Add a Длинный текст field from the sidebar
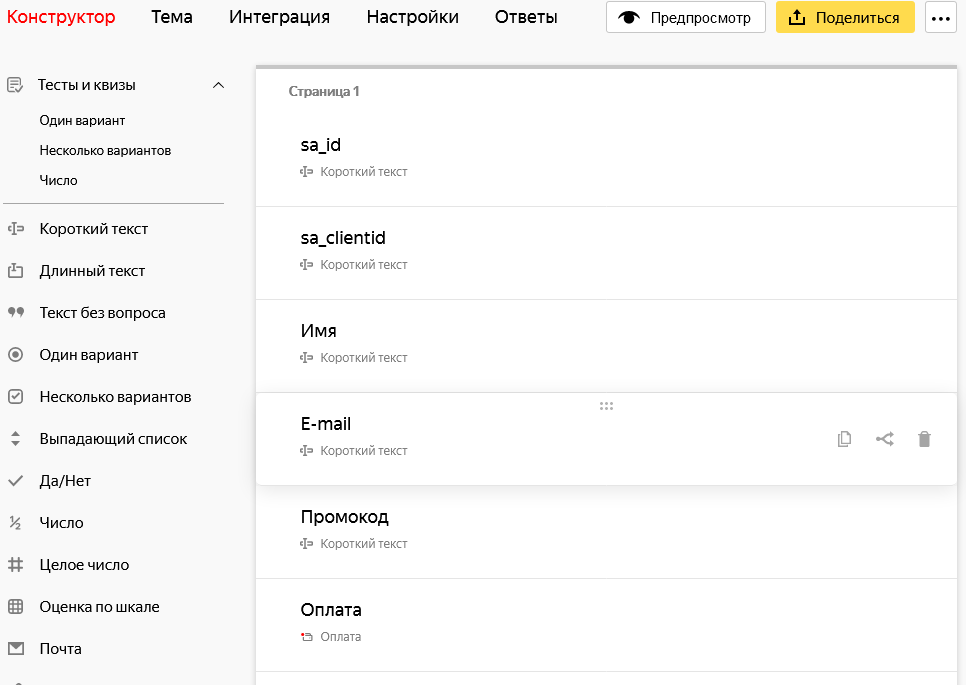The height and width of the screenshot is (685, 966). [92, 271]
